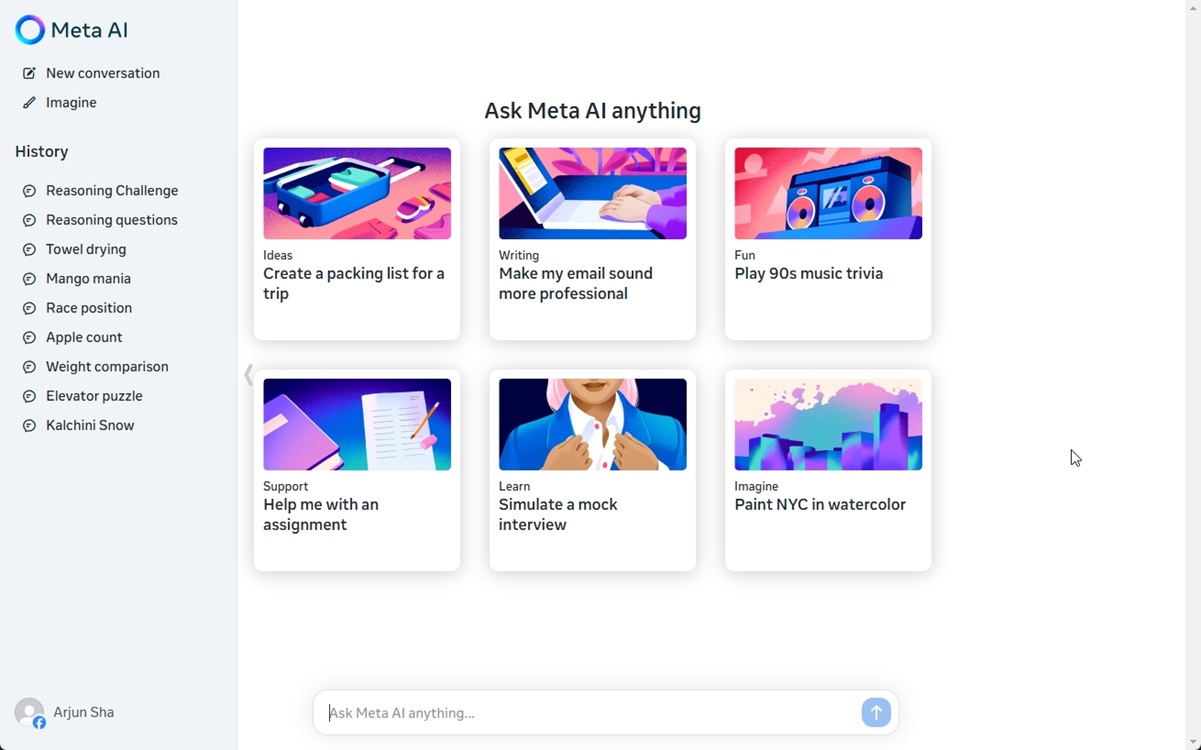
Task: Open the "Apple count" conversation
Action: [x=84, y=337]
